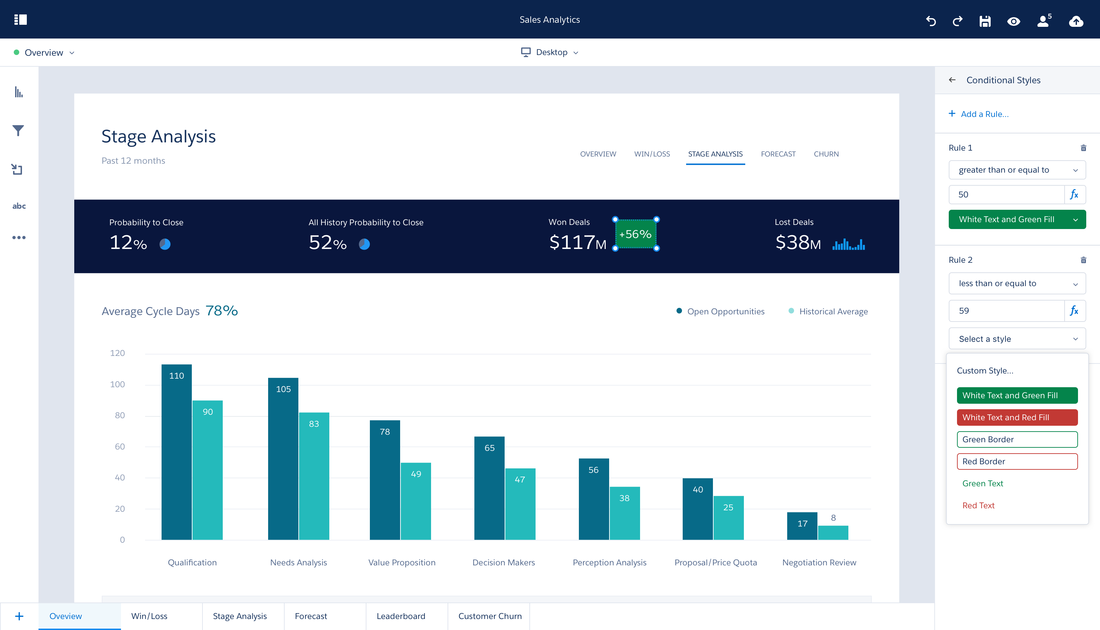Pick Green Border style option
Screen dimensions: 1100x630
1017,439
